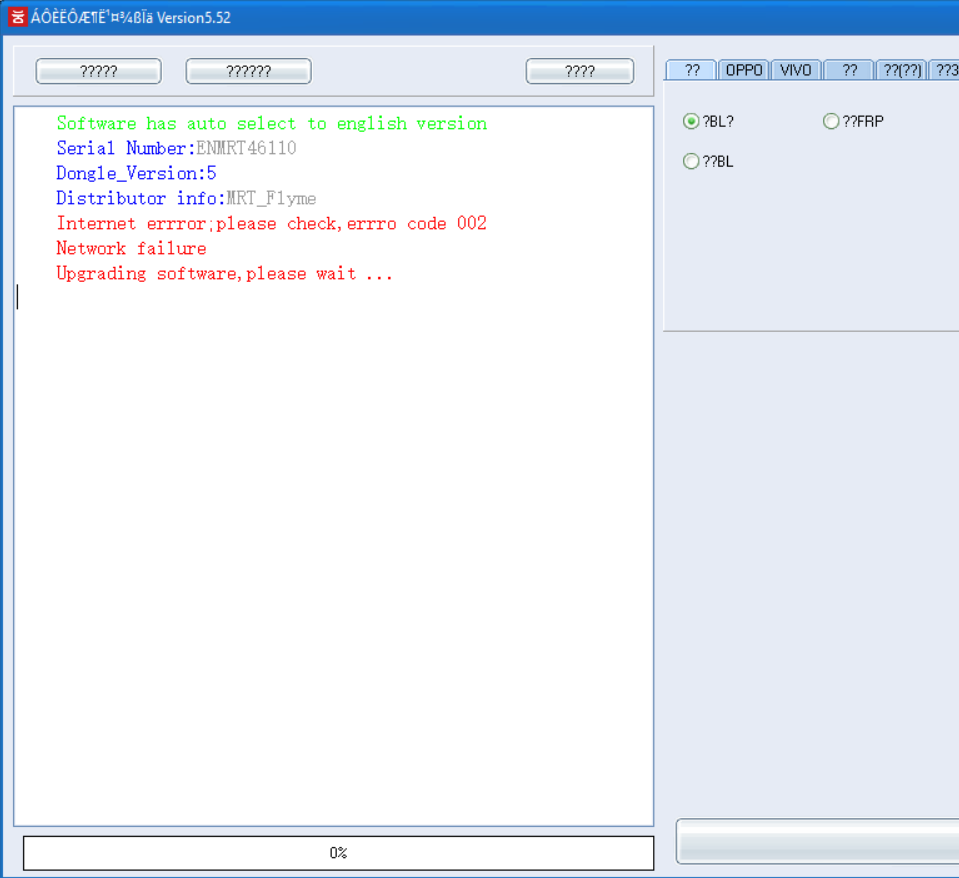Click the red app icon in title bar
959x878 pixels.
(17, 17)
